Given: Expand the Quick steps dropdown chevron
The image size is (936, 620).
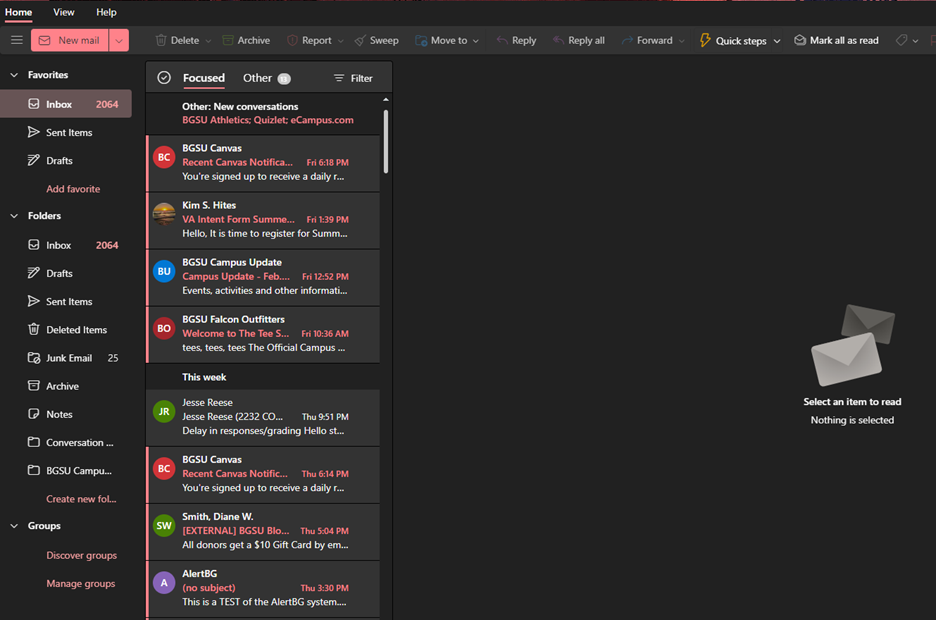Looking at the screenshot, I should tap(777, 41).
